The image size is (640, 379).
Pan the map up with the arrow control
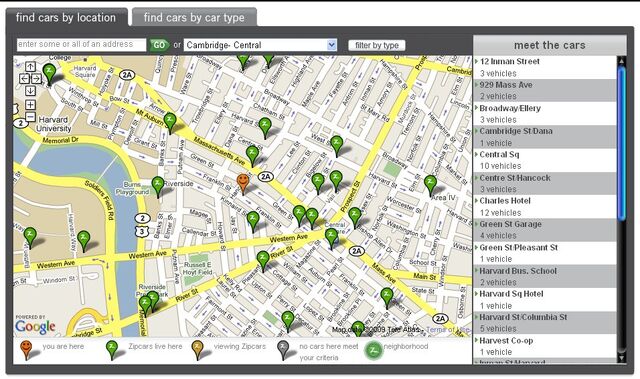pyautogui.click(x=31, y=66)
